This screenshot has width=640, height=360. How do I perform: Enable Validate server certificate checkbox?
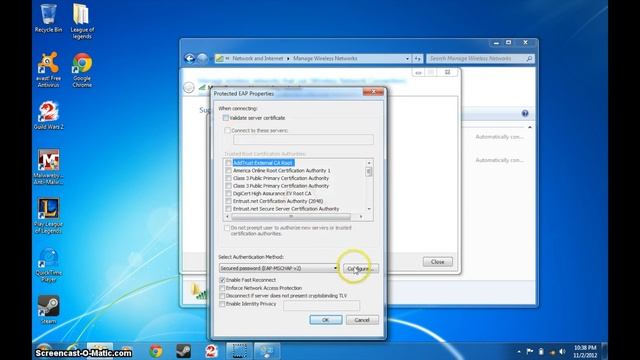tap(226, 118)
